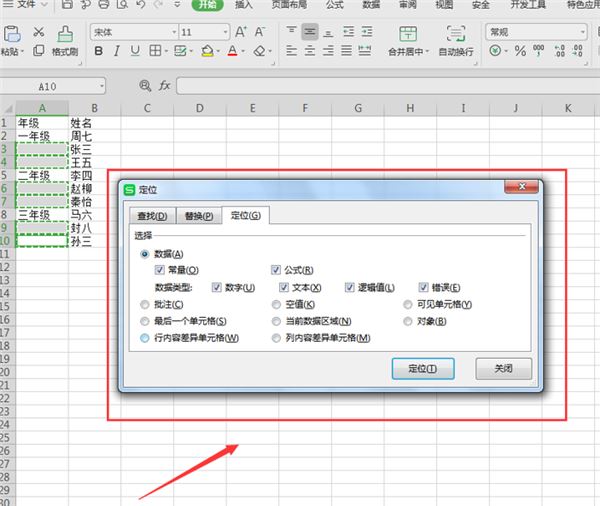This screenshot has width=600, height=506.
Task: Decrease font size with smaller A
Action: point(260,32)
